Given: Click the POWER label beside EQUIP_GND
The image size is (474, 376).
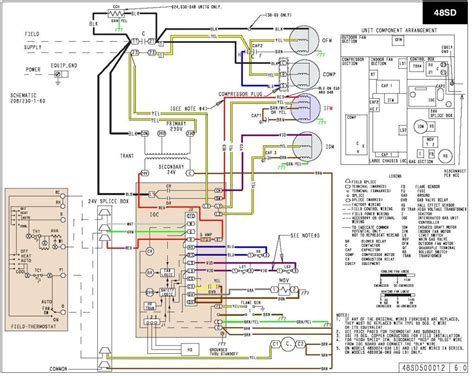Looking at the screenshot, I should point(33,70).
